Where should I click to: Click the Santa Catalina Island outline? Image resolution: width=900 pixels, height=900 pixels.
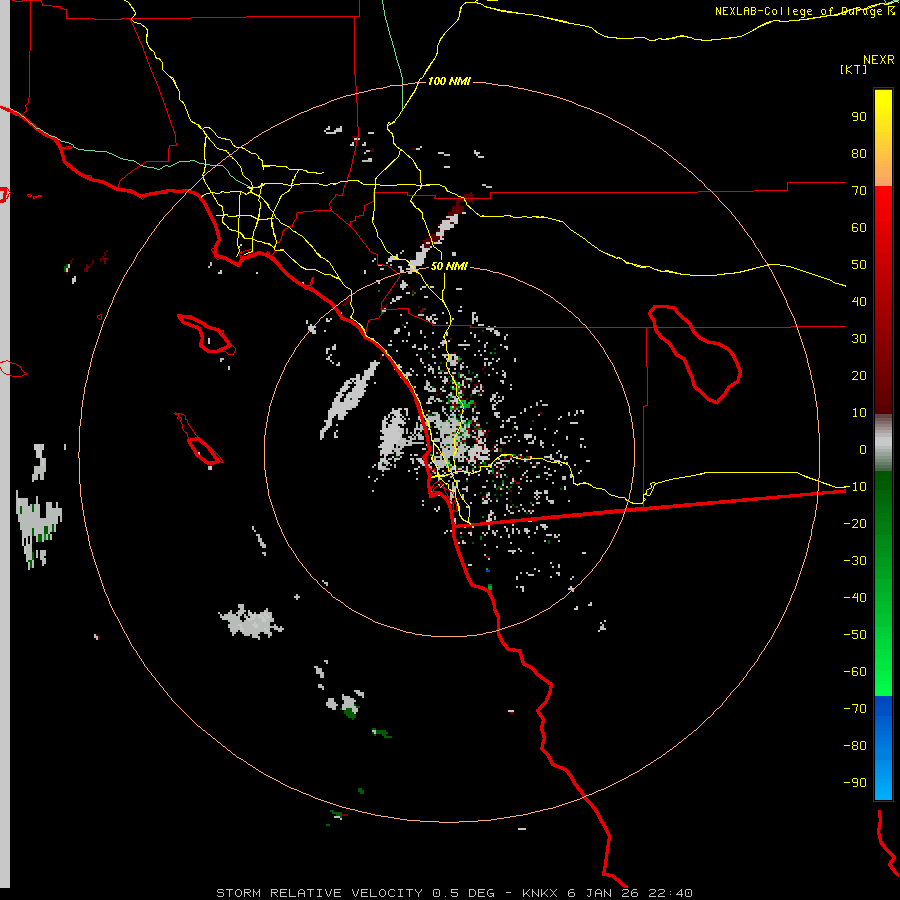(x=206, y=333)
